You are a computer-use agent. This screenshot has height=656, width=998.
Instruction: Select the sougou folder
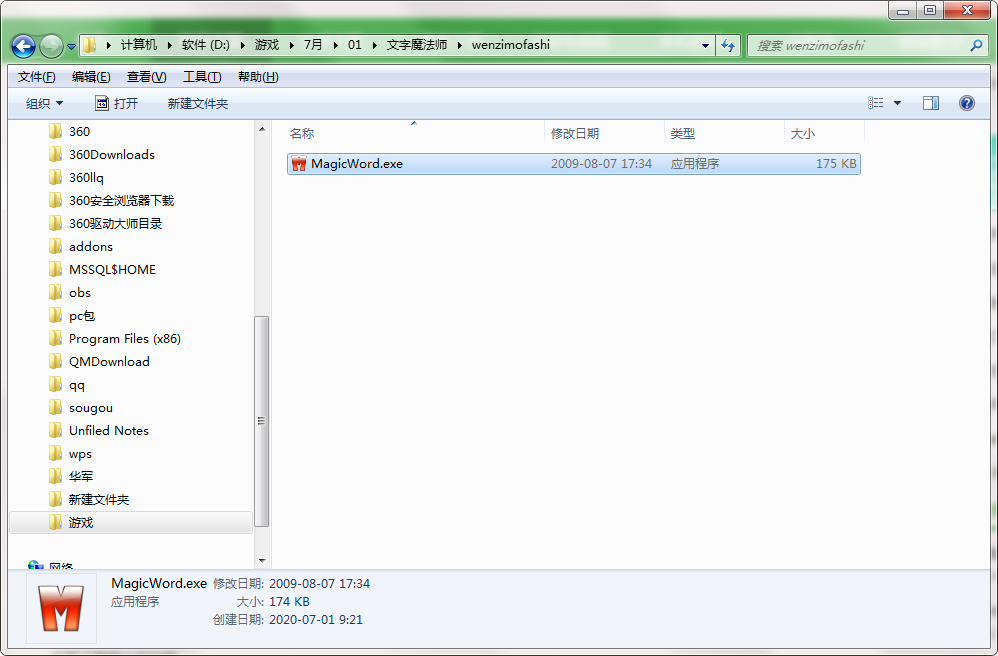(x=91, y=408)
